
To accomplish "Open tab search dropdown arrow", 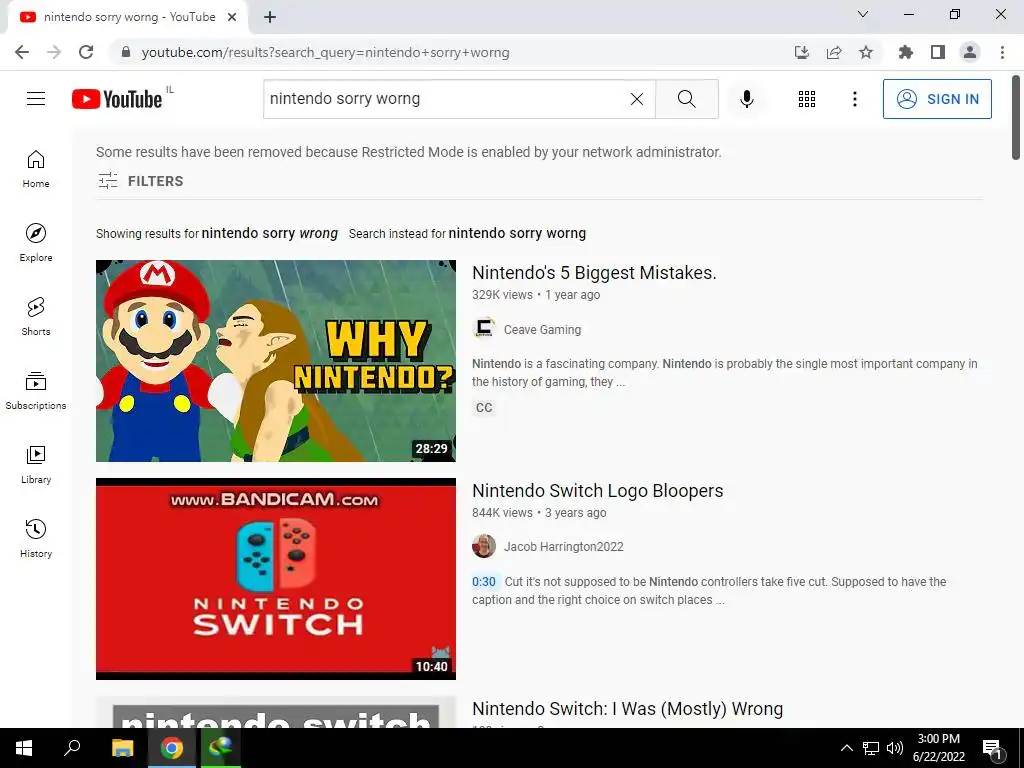I will (863, 14).
